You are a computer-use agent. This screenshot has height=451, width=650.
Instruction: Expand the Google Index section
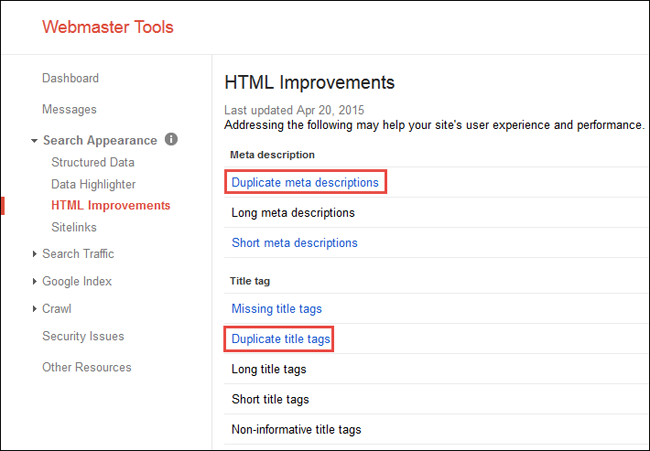pyautogui.click(x=34, y=281)
